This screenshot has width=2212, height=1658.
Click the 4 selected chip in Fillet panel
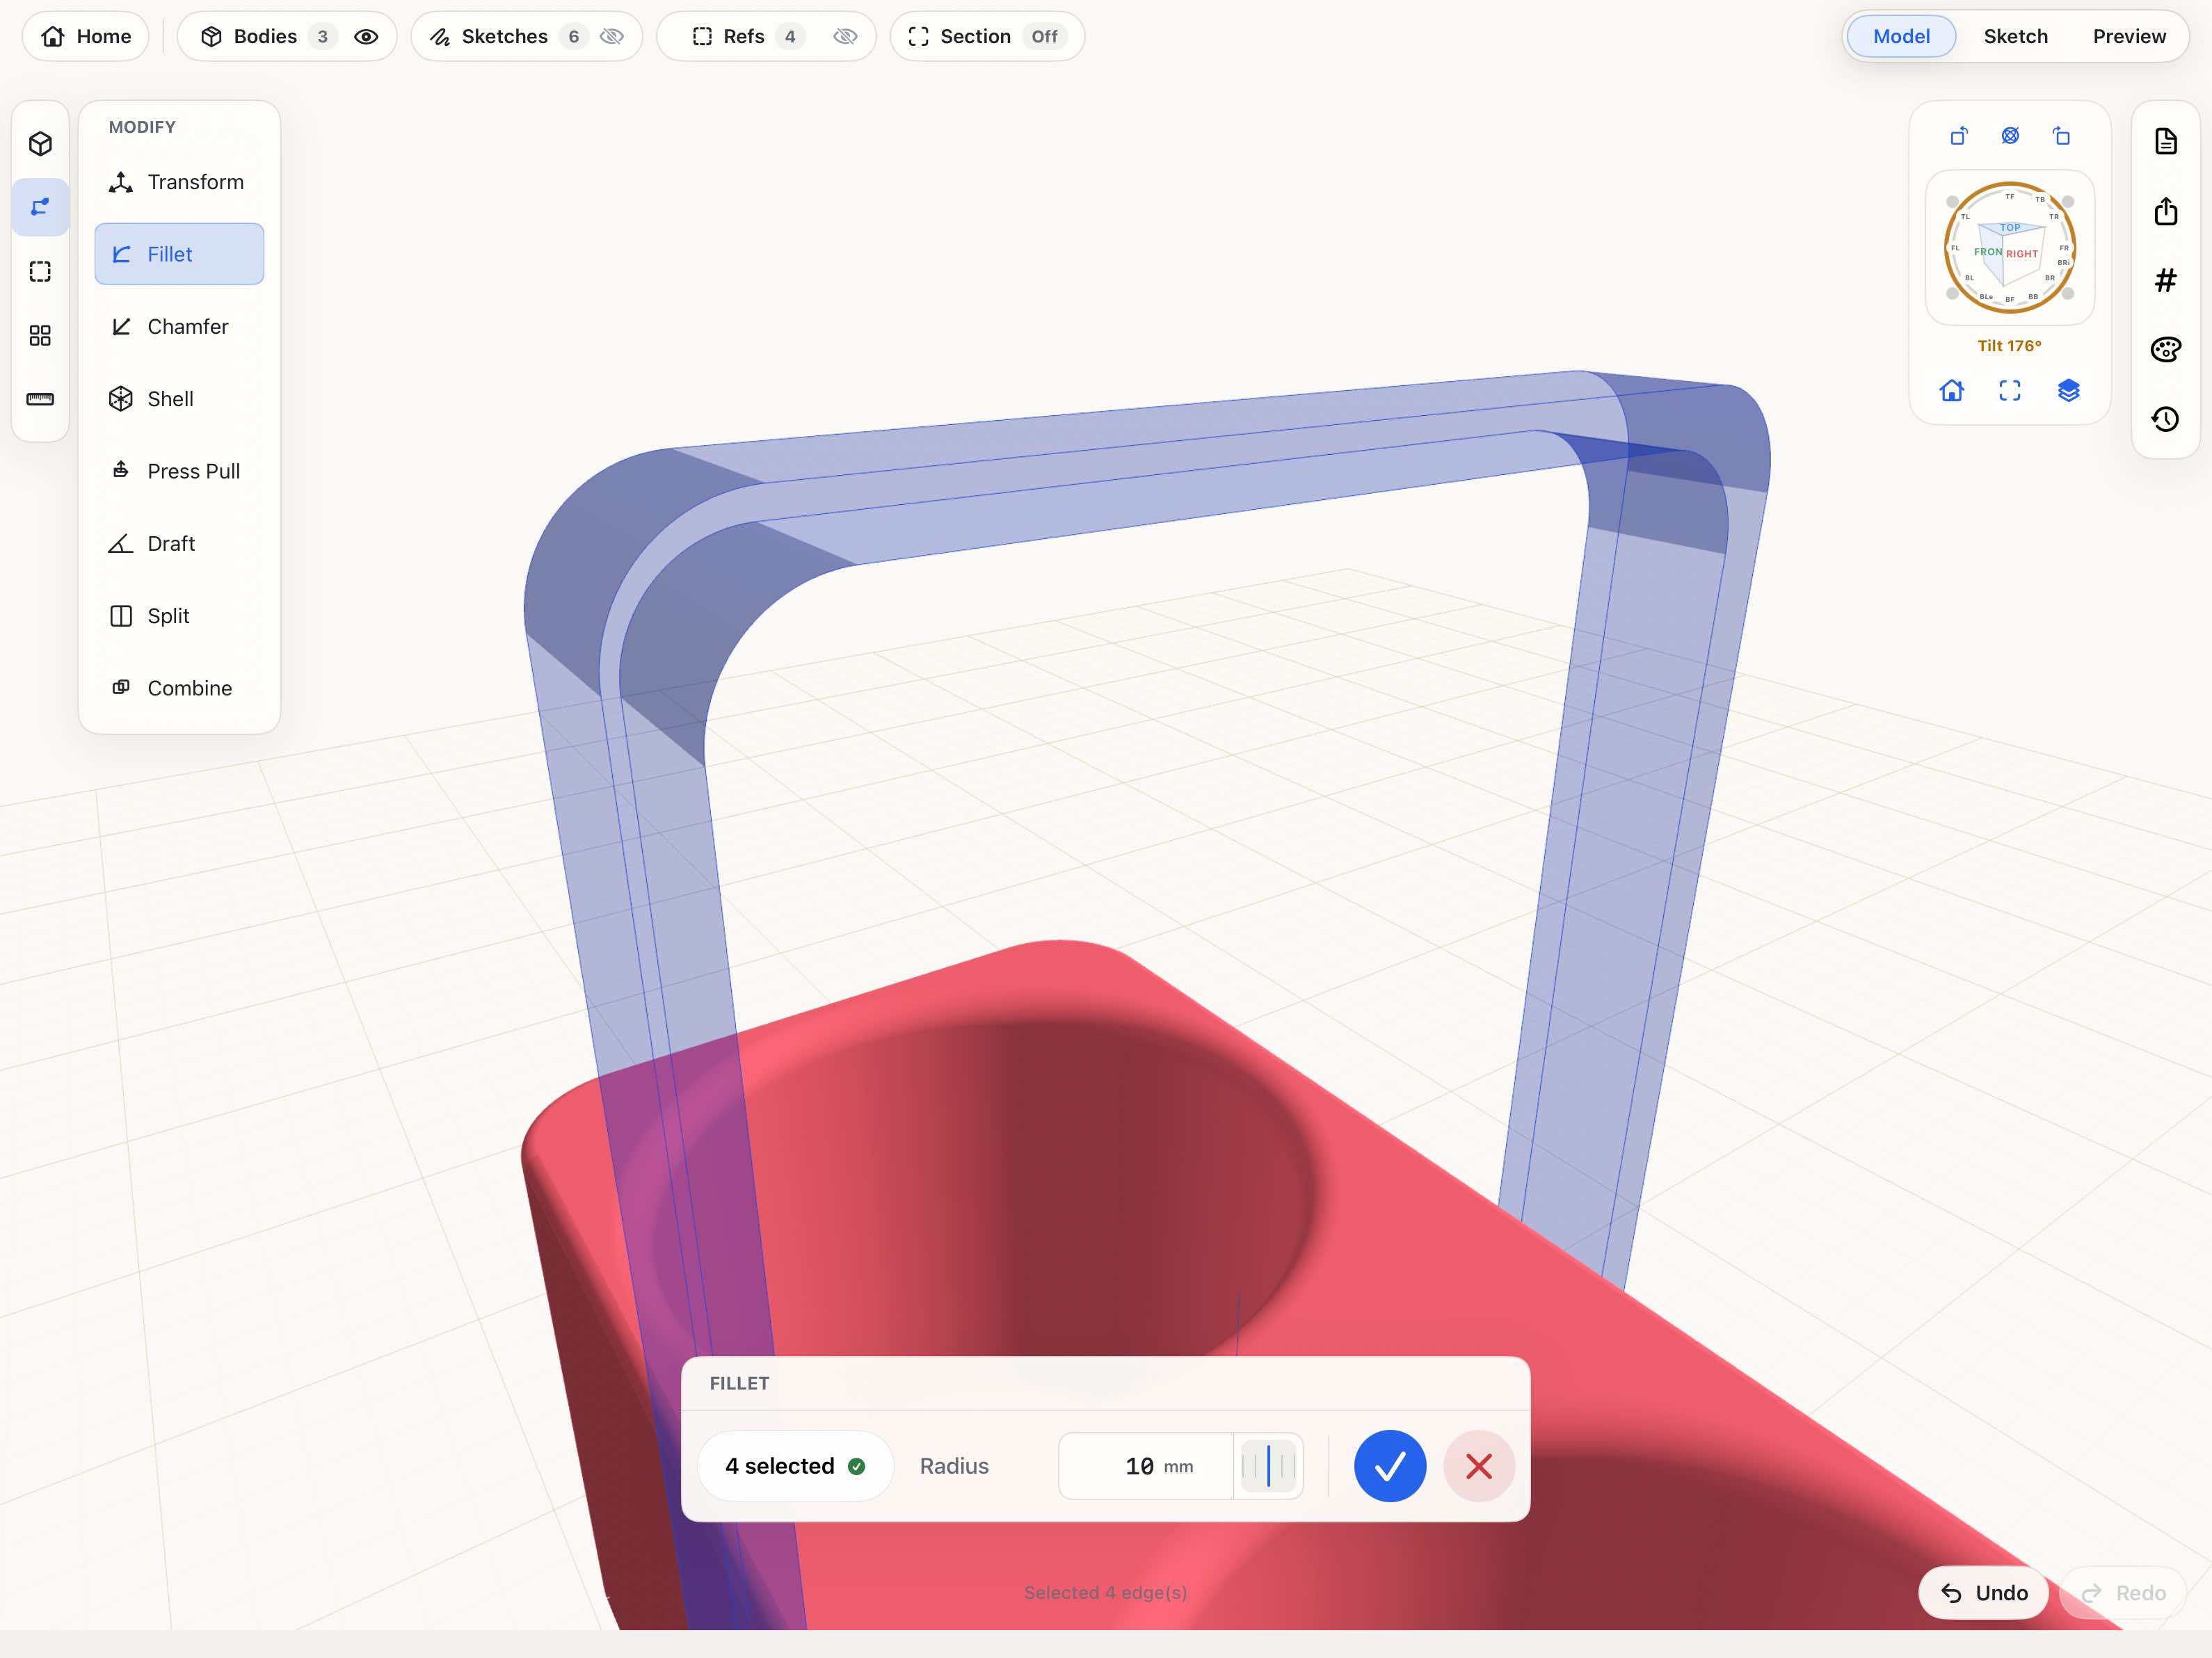(x=795, y=1466)
